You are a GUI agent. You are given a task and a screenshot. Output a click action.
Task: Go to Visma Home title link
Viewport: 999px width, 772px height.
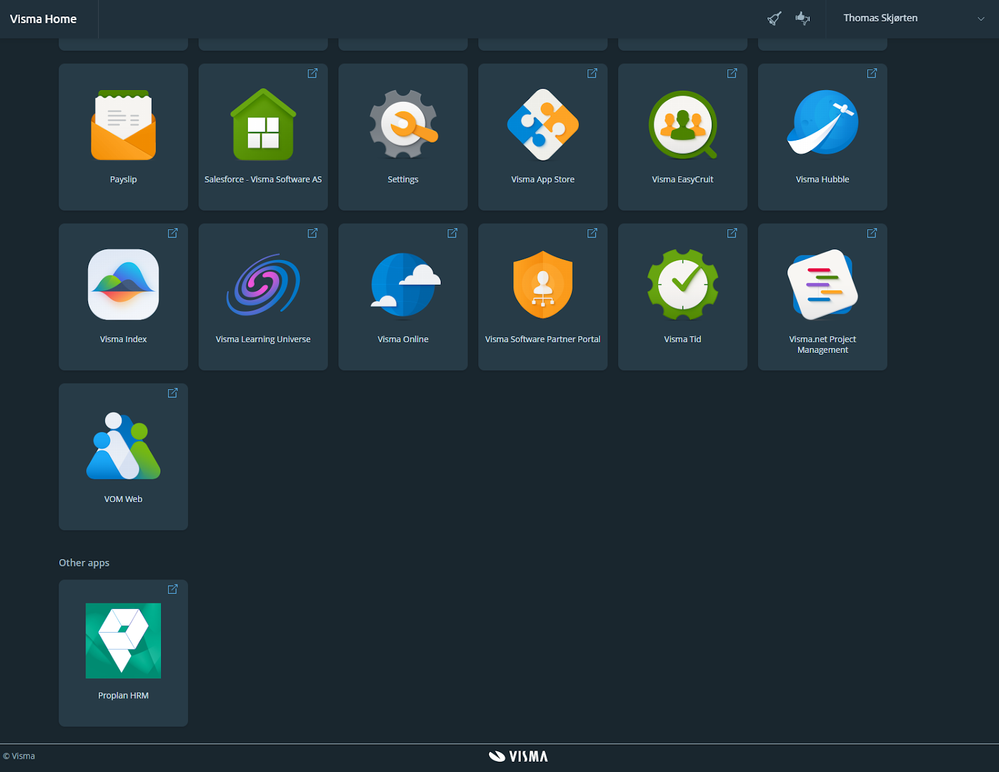(x=43, y=19)
